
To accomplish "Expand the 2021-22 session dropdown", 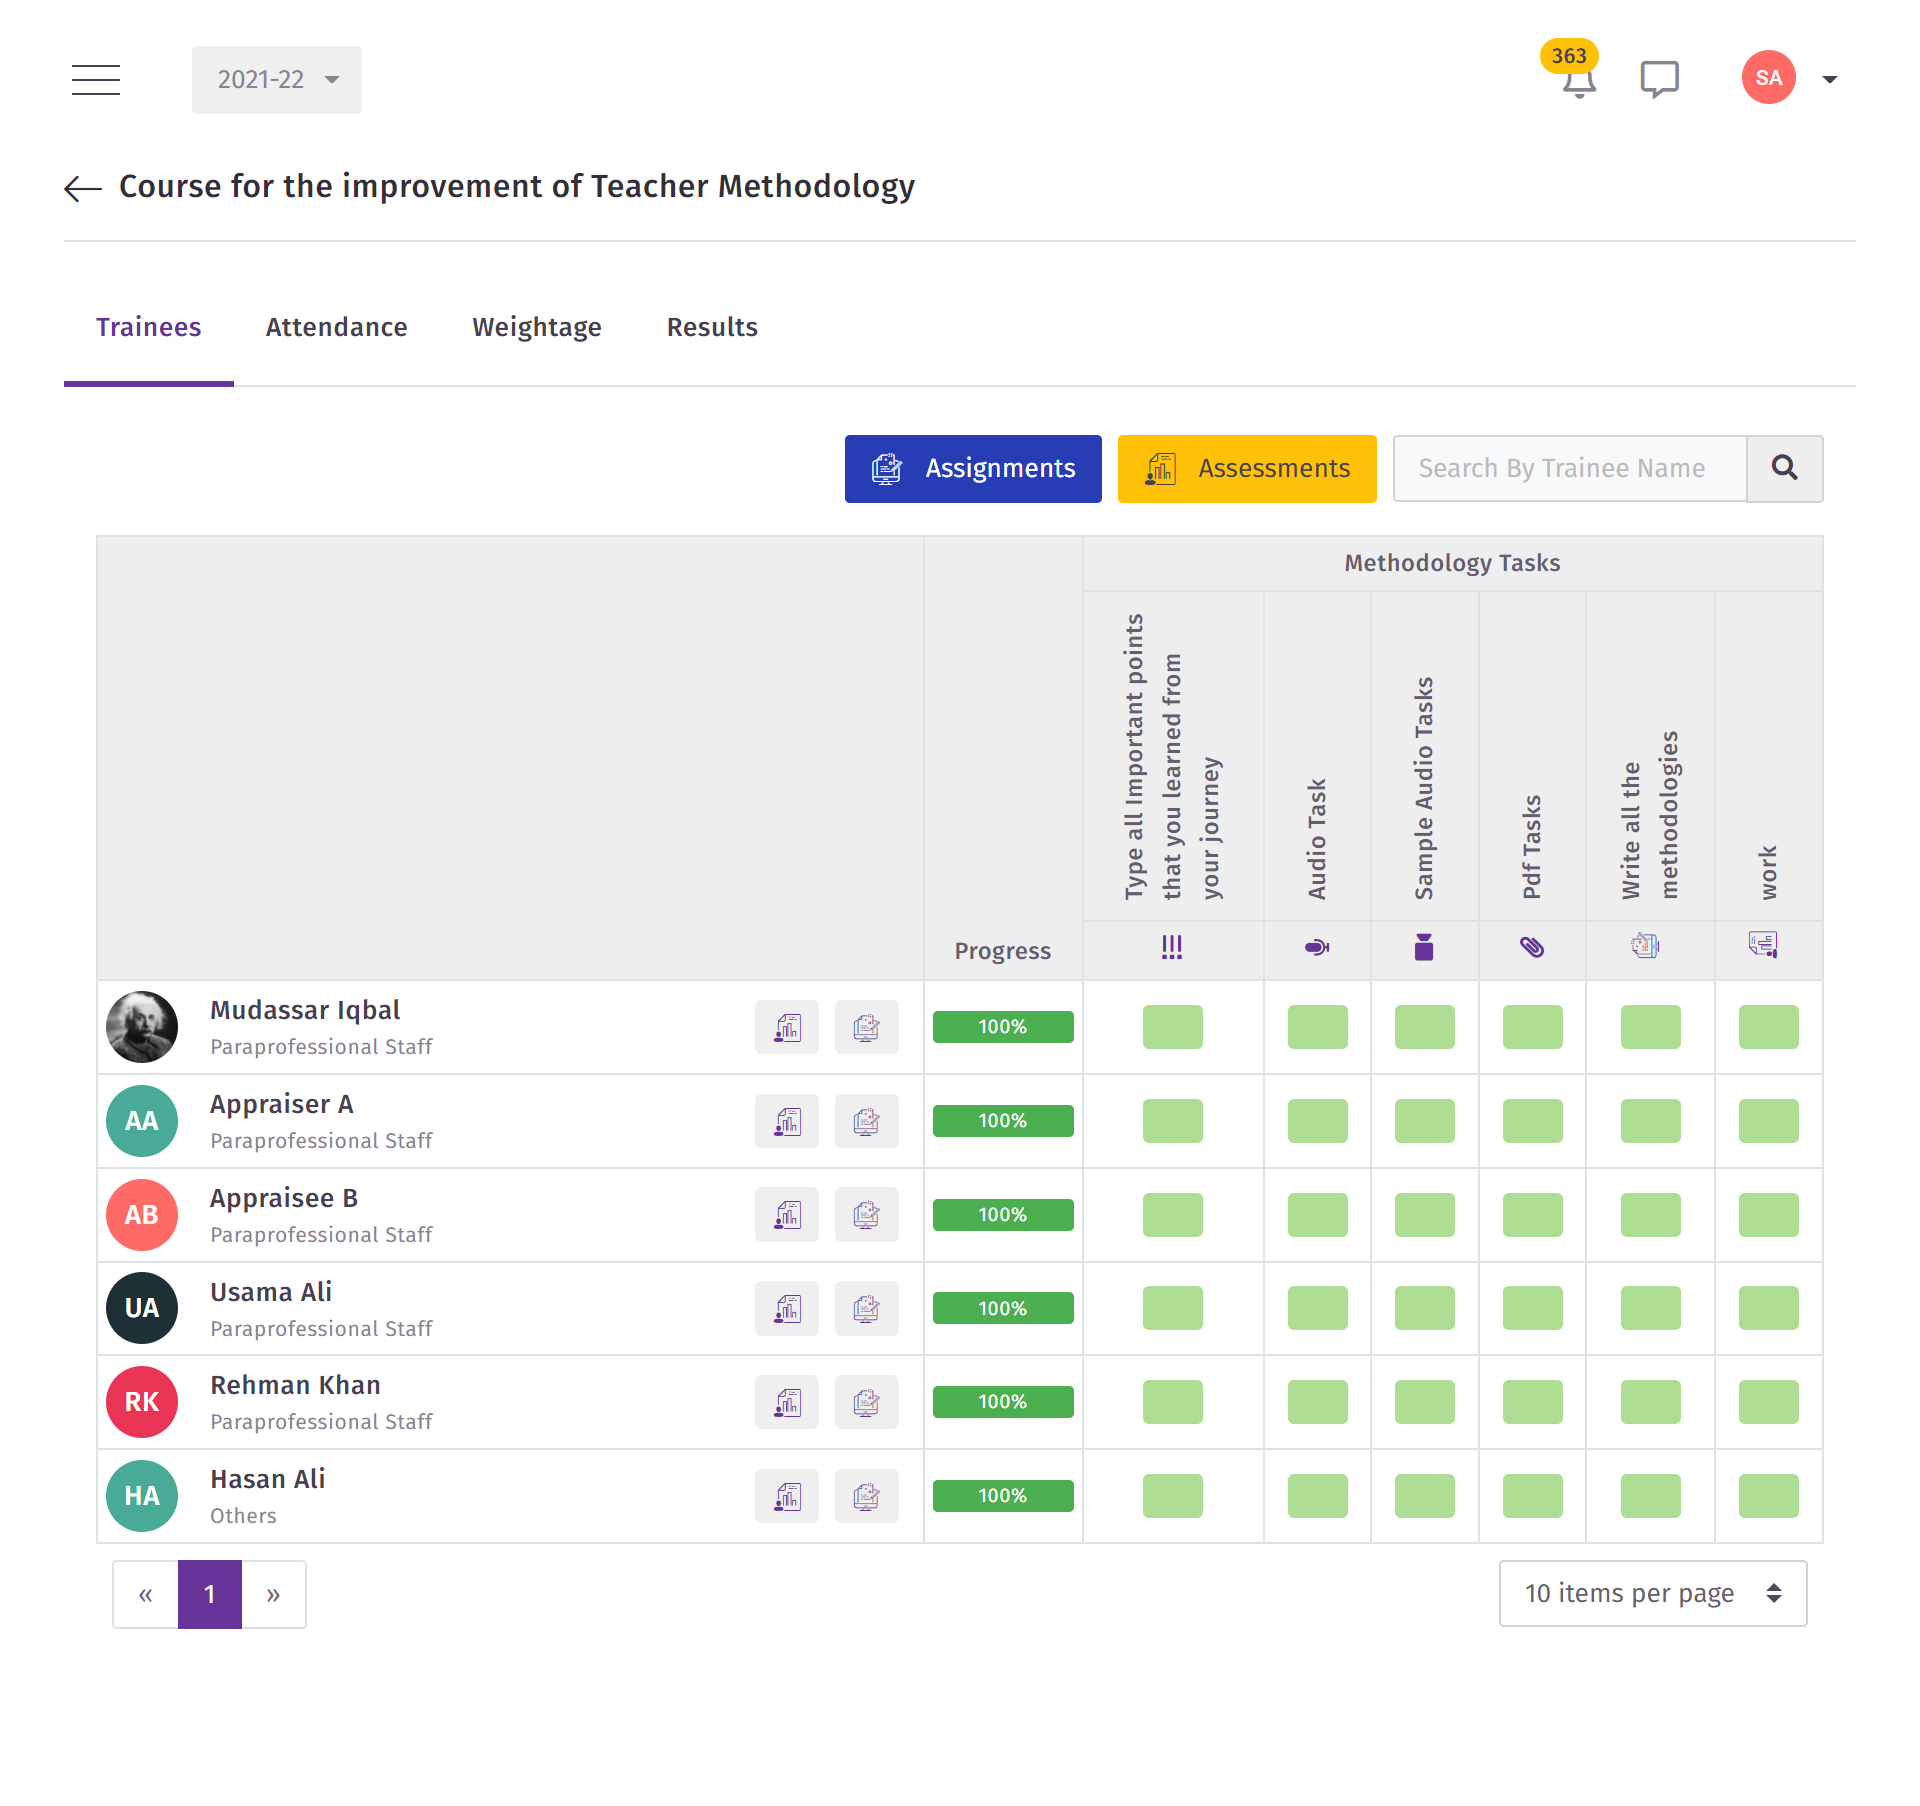I will coord(277,79).
